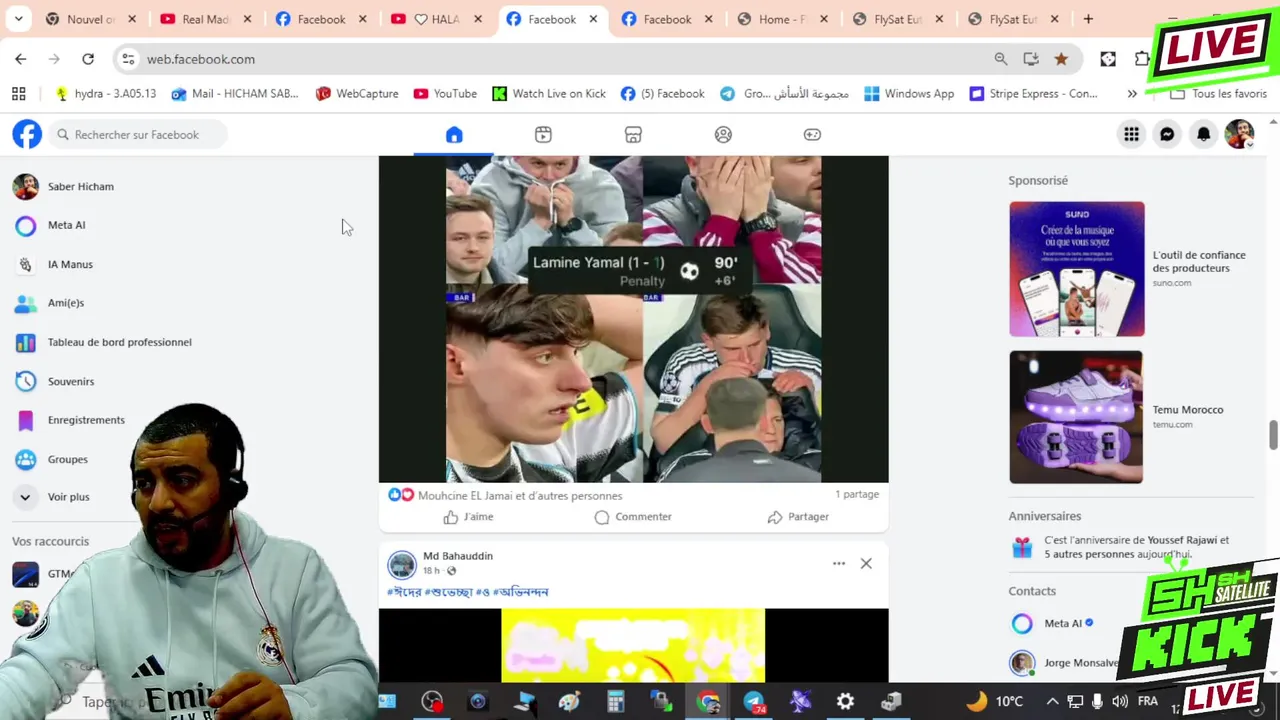1280x720 pixels.
Task: Open the Watch Live on Kick bookmark
Action: point(549,93)
